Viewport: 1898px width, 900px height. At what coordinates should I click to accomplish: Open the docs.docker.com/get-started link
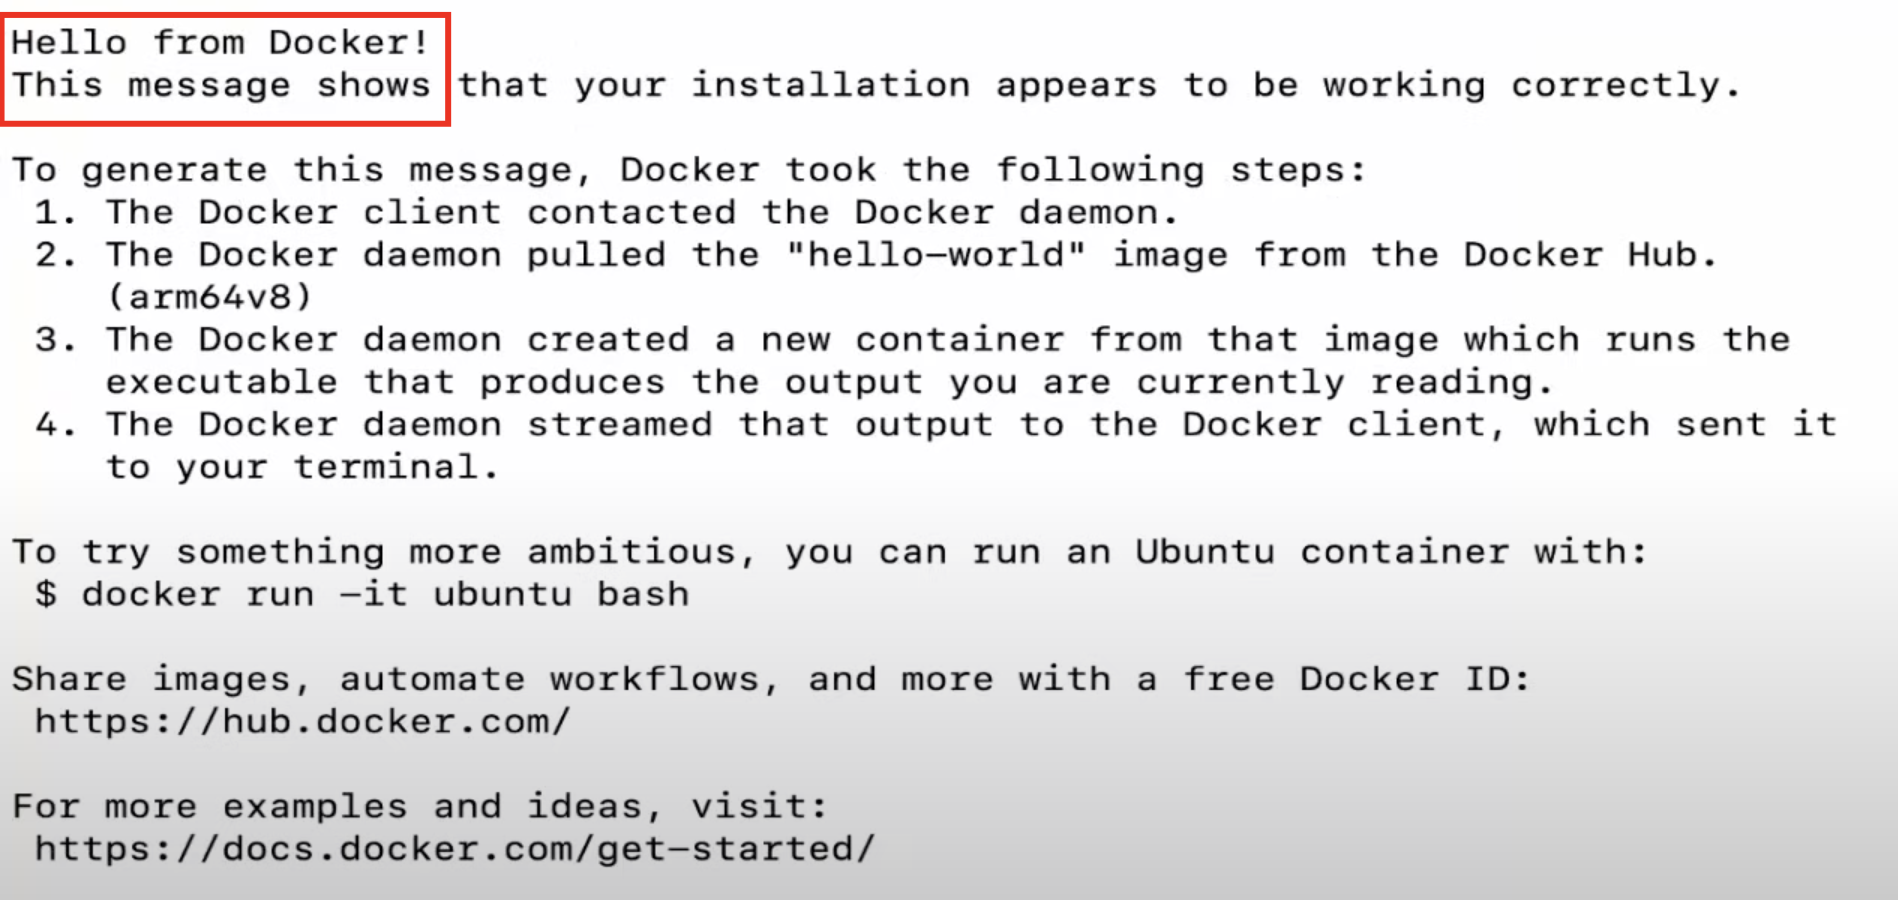tap(455, 849)
